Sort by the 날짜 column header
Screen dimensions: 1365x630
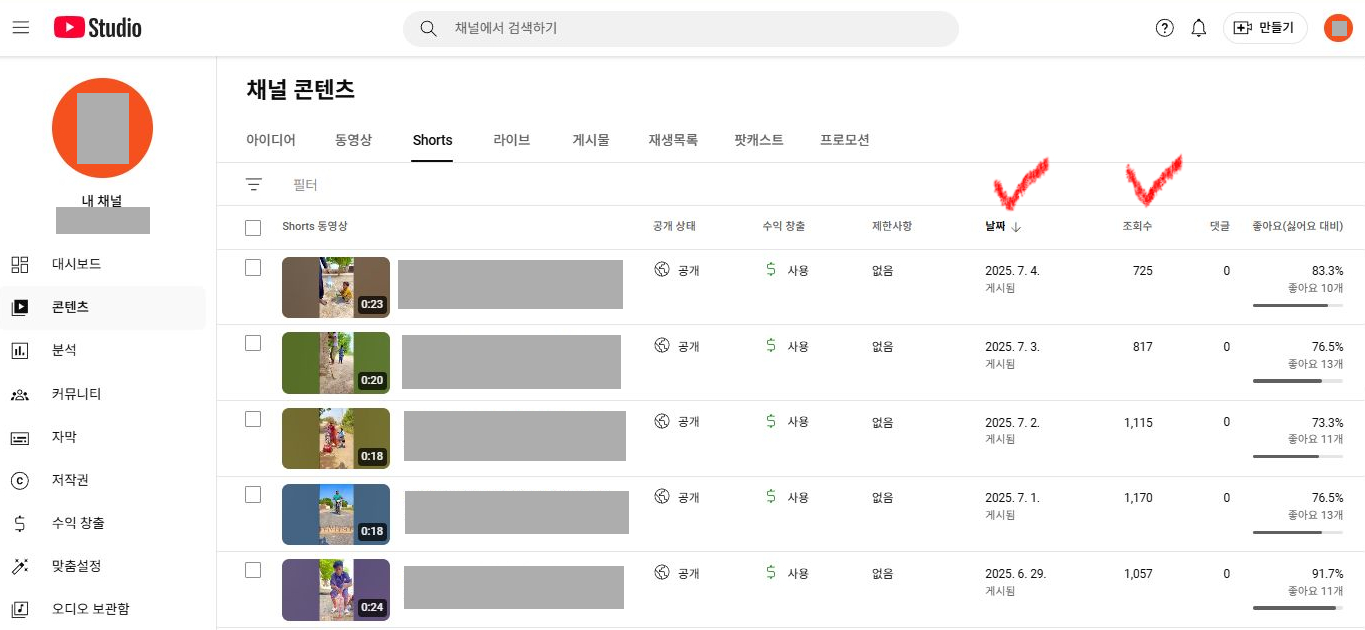[x=1003, y=227]
